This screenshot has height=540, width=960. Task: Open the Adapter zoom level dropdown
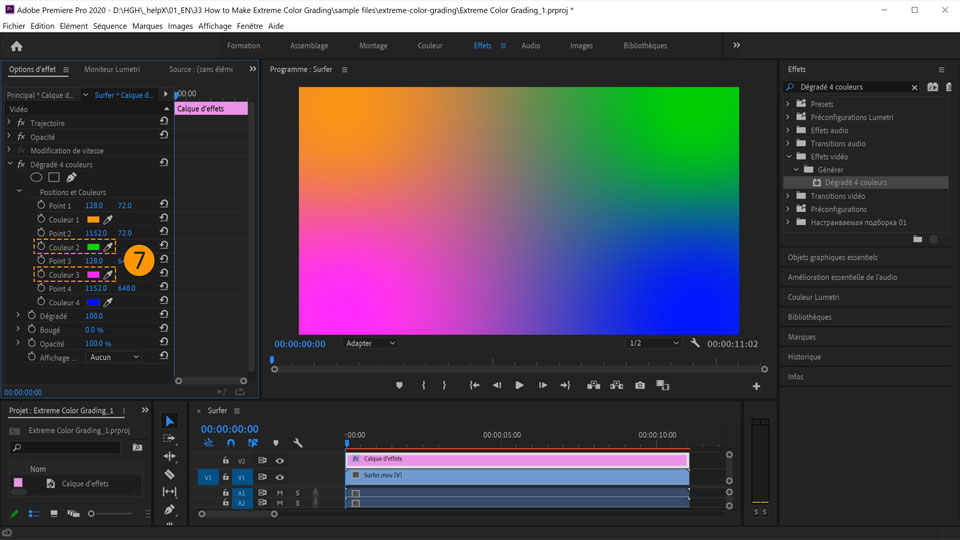(370, 343)
